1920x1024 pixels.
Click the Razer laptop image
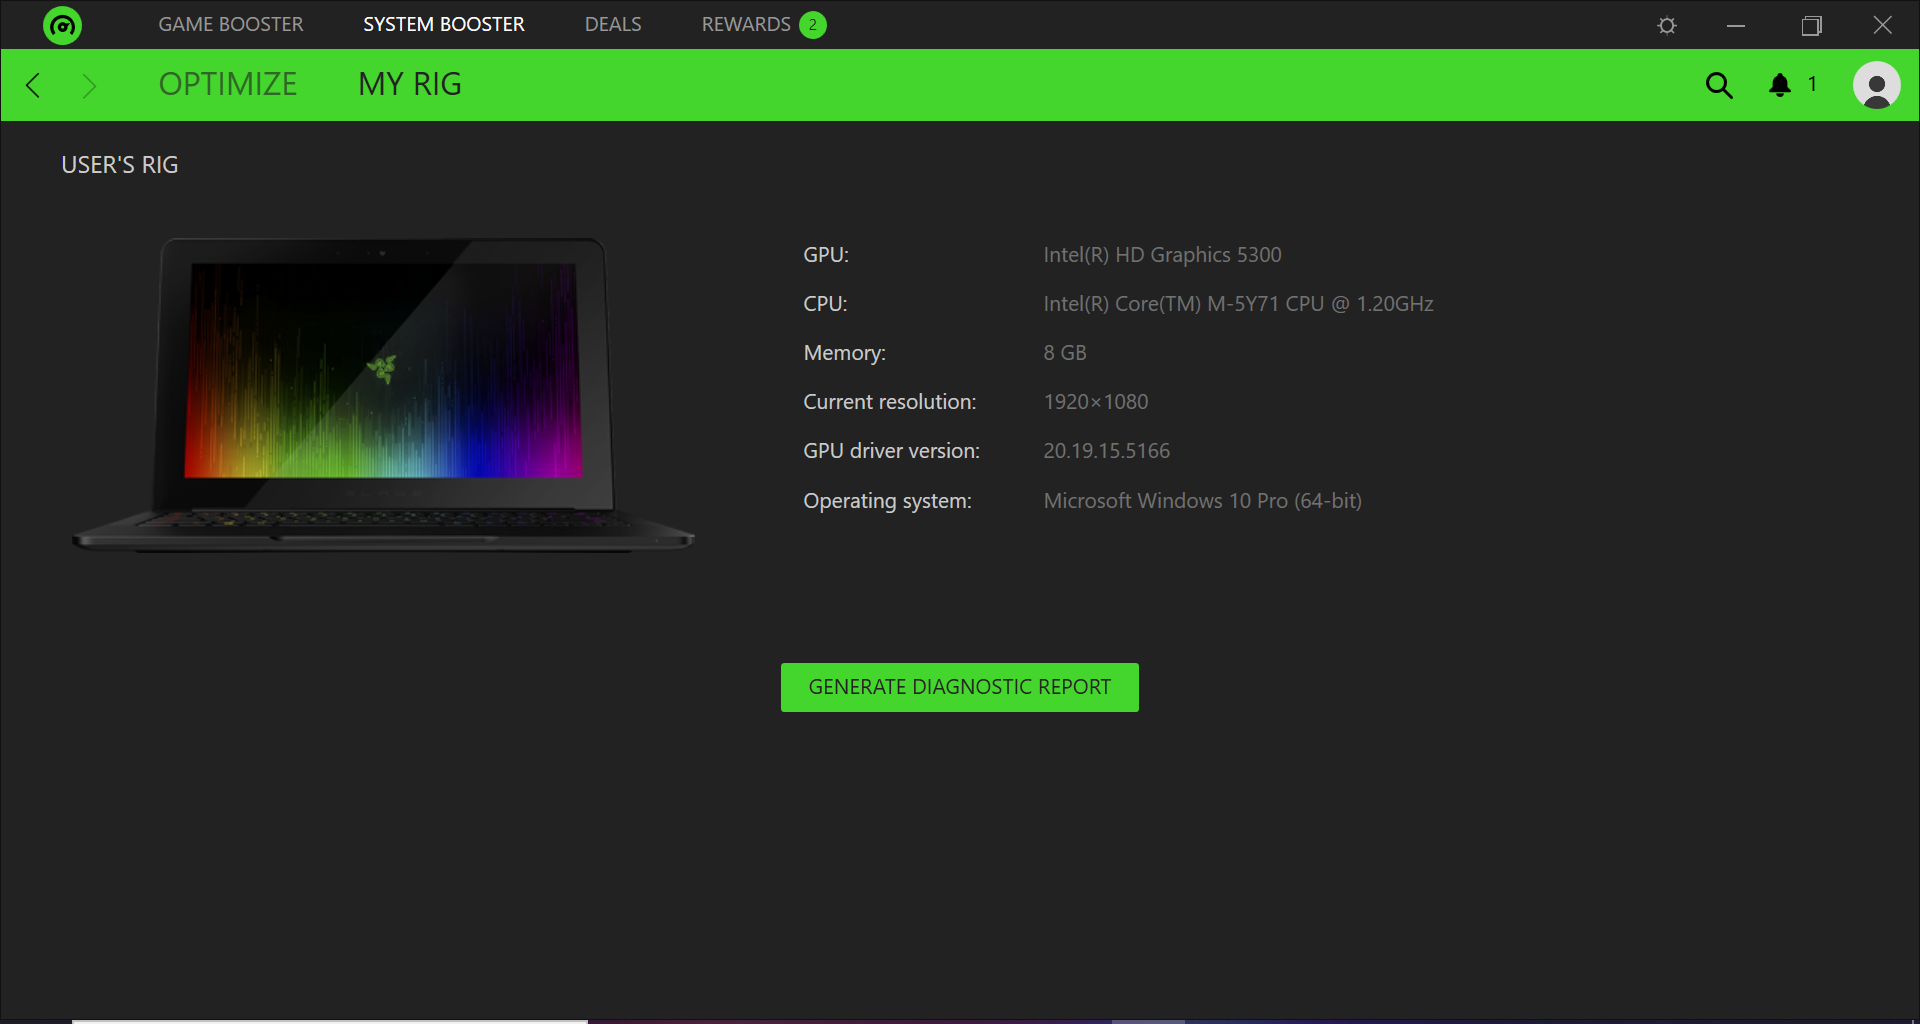click(x=383, y=395)
